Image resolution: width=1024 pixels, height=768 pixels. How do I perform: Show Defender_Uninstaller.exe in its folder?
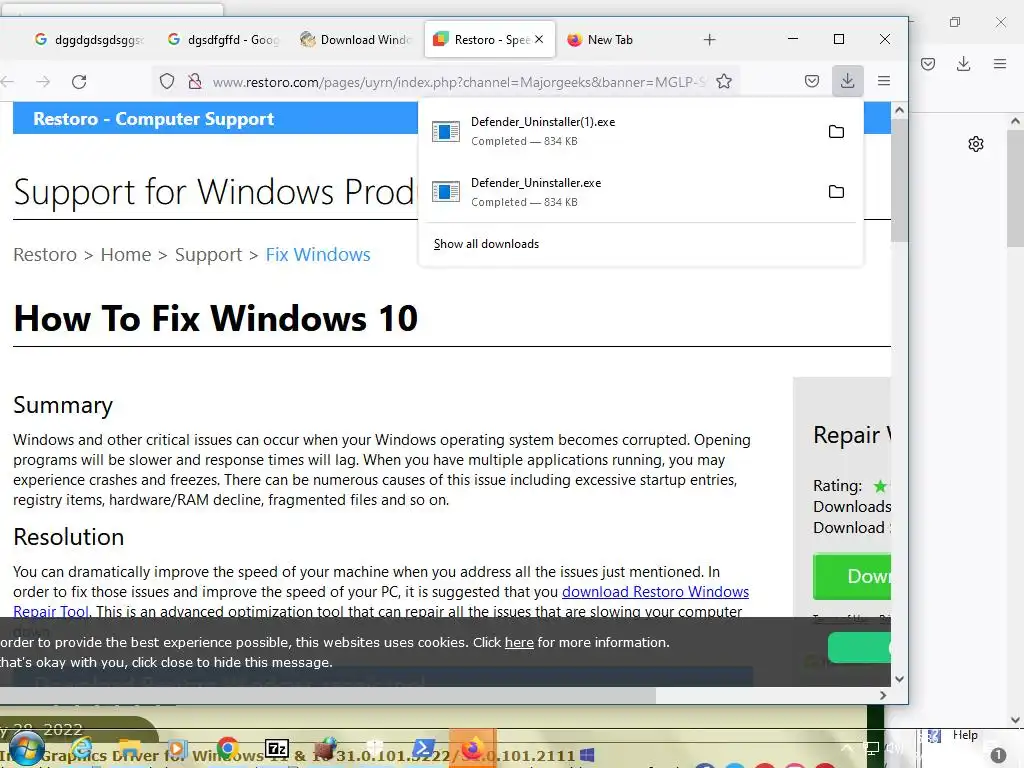pos(836,192)
